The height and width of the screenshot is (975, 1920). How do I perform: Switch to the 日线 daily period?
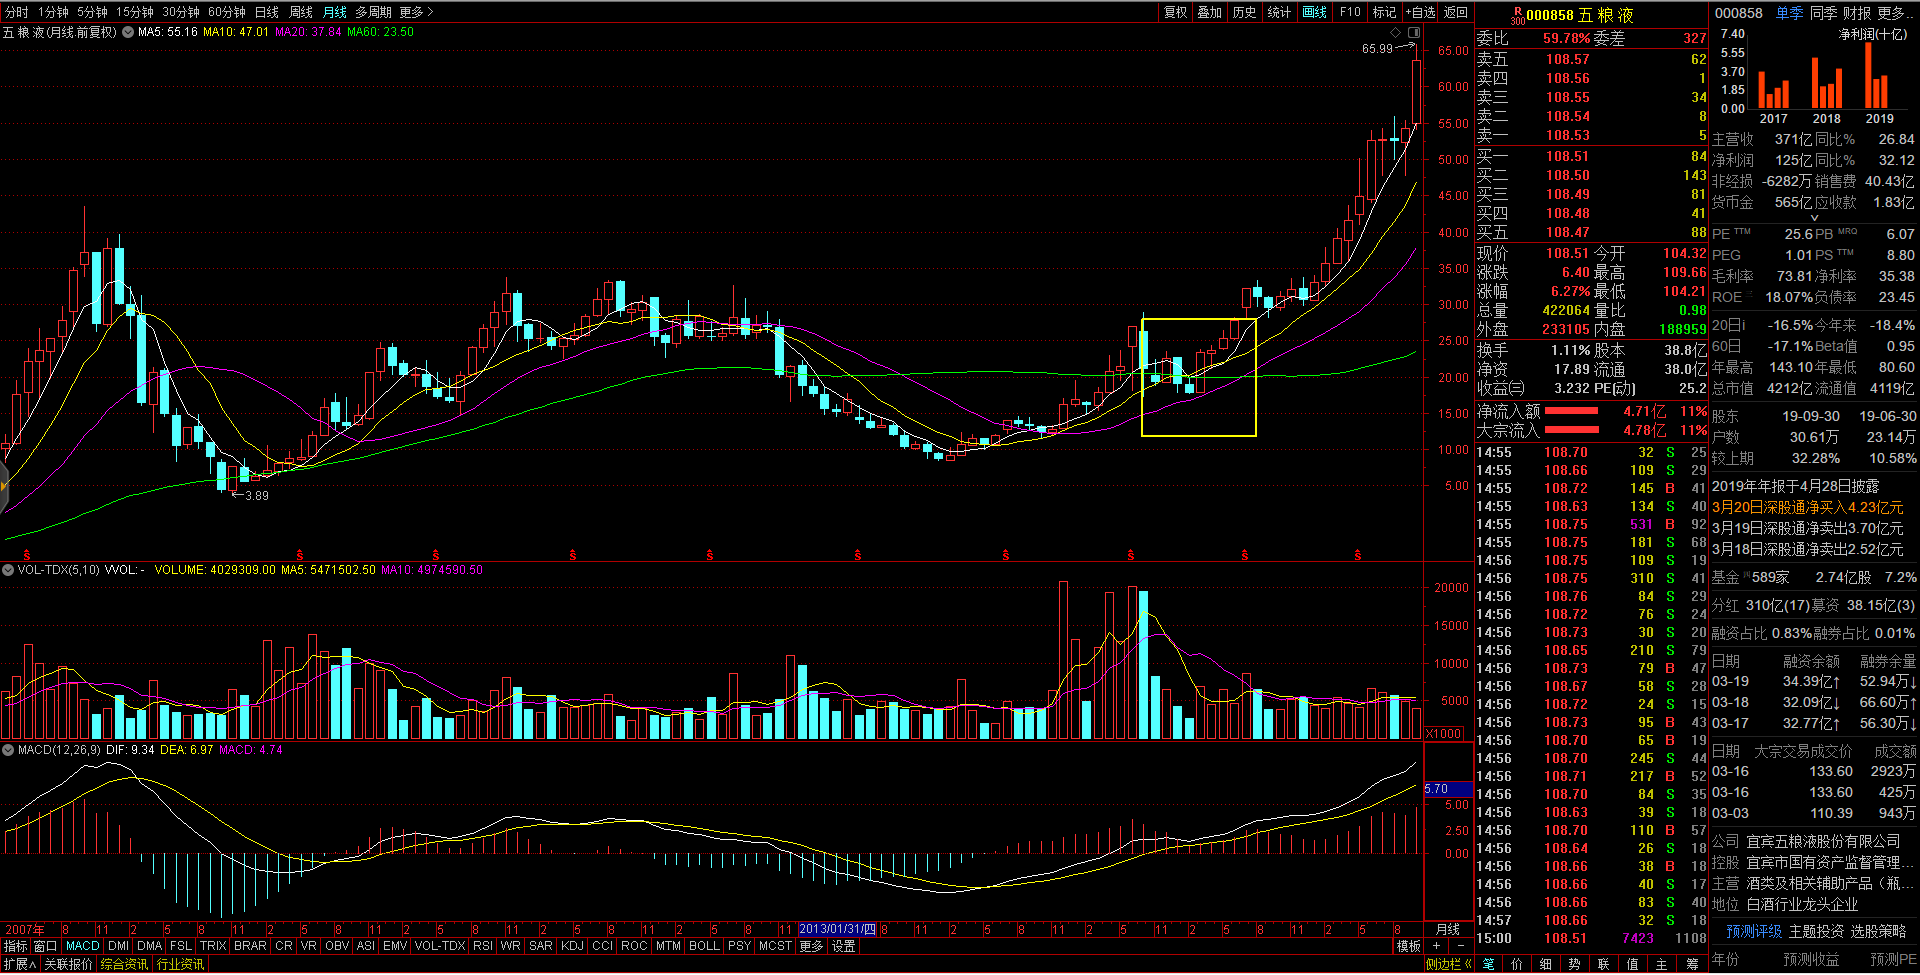point(267,12)
